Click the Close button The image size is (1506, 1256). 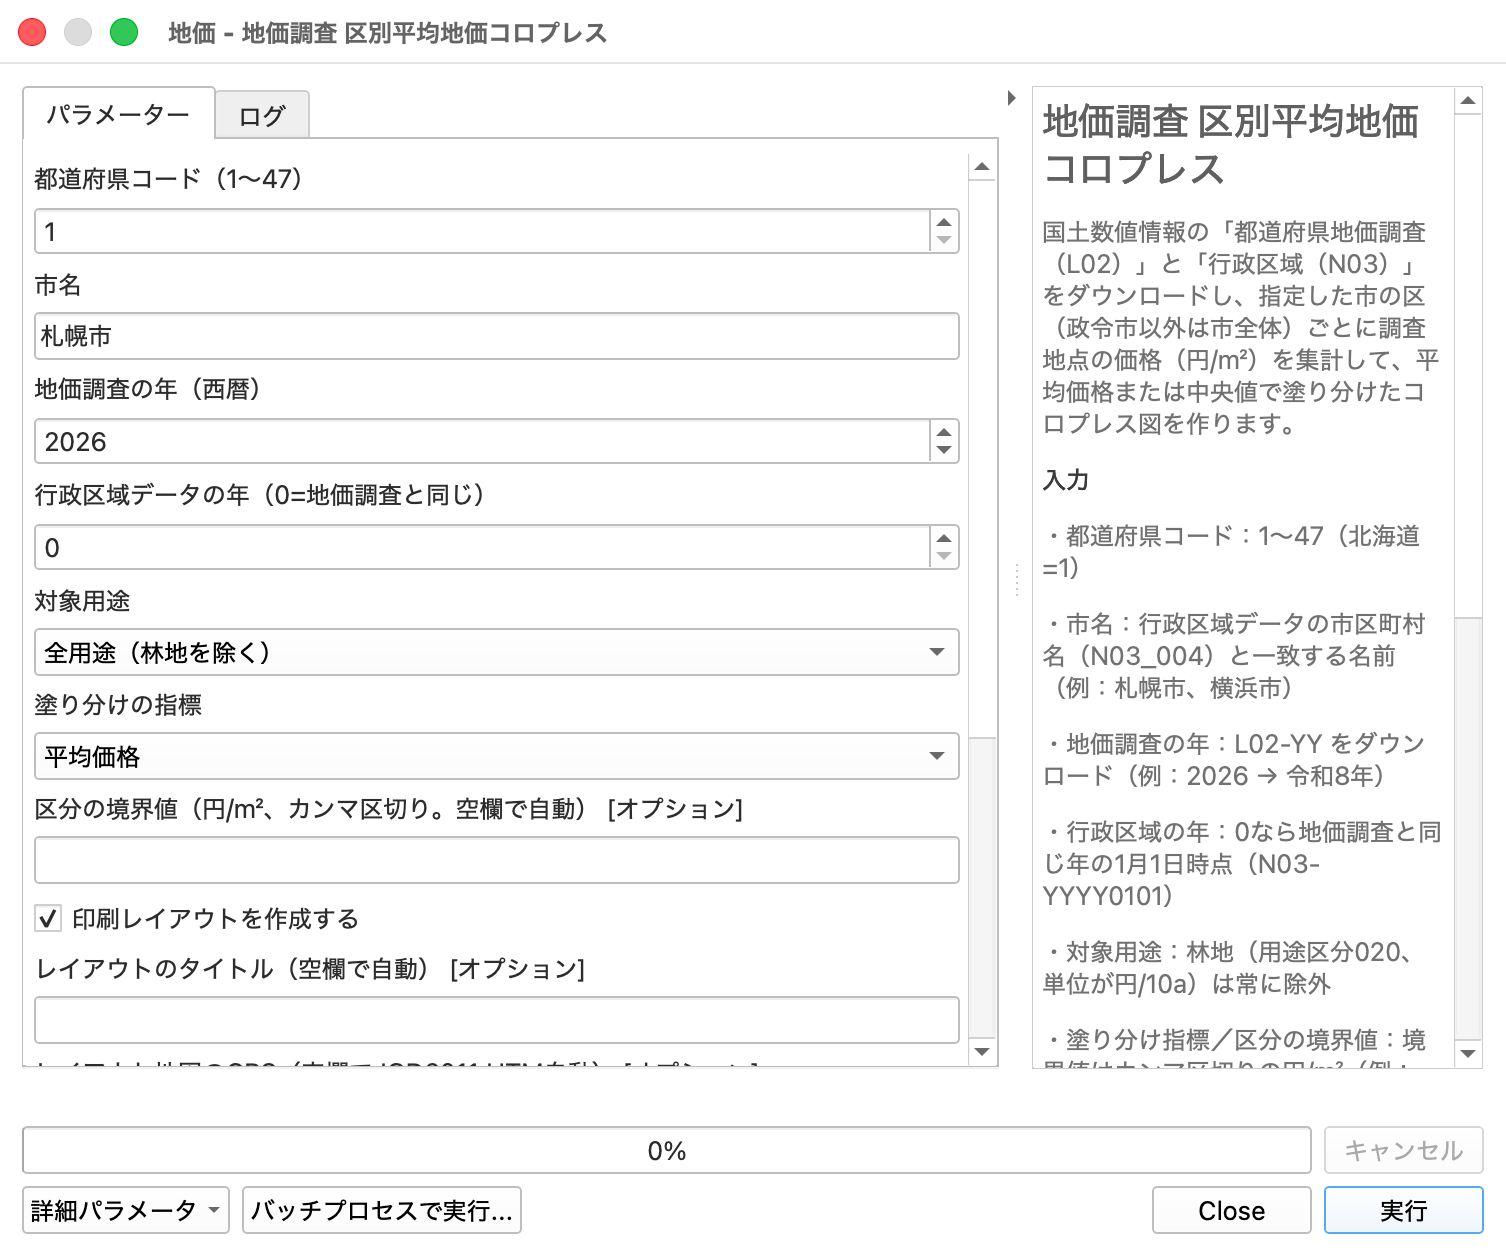pos(1231,1210)
